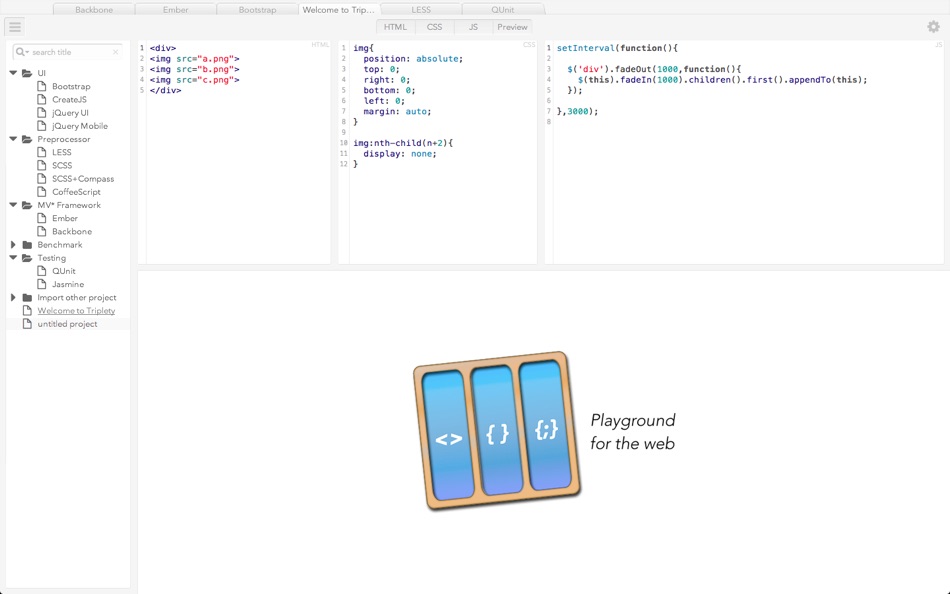Expand the Import other project folder
This screenshot has height=594, width=950.
pos(13,298)
